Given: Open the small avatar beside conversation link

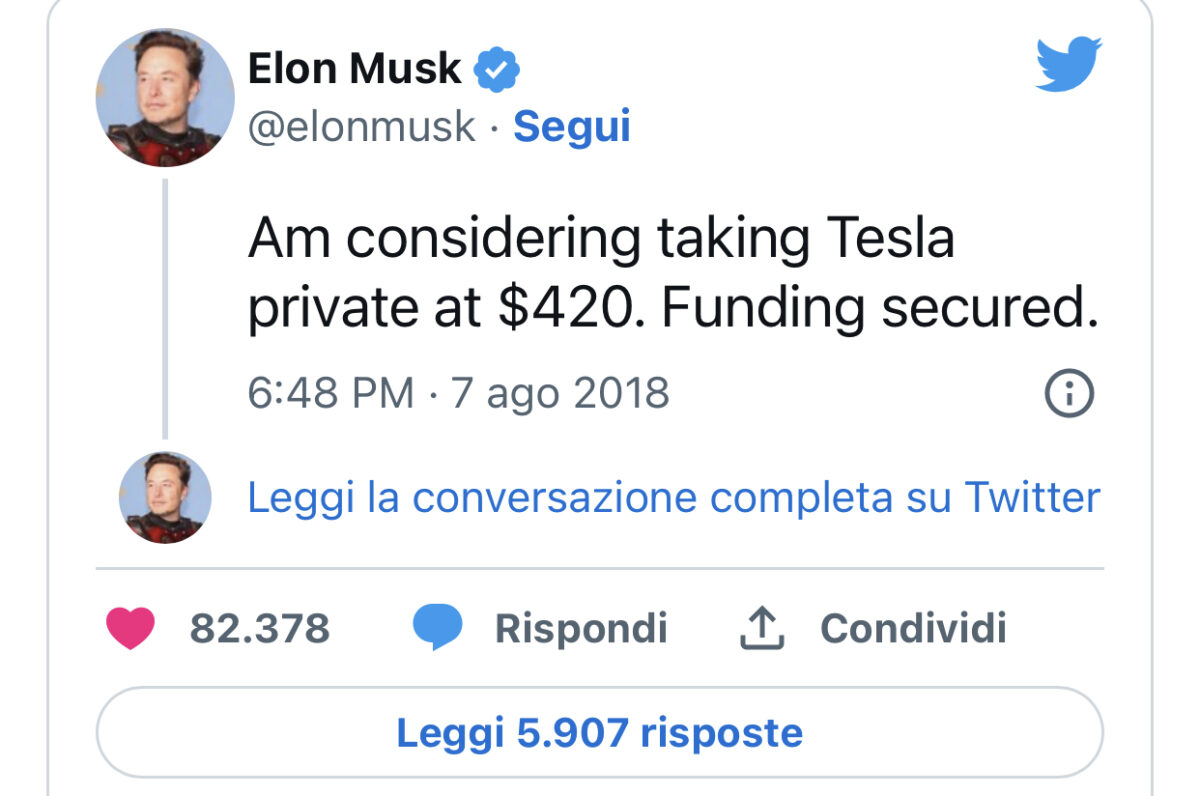Looking at the screenshot, I should [x=165, y=497].
